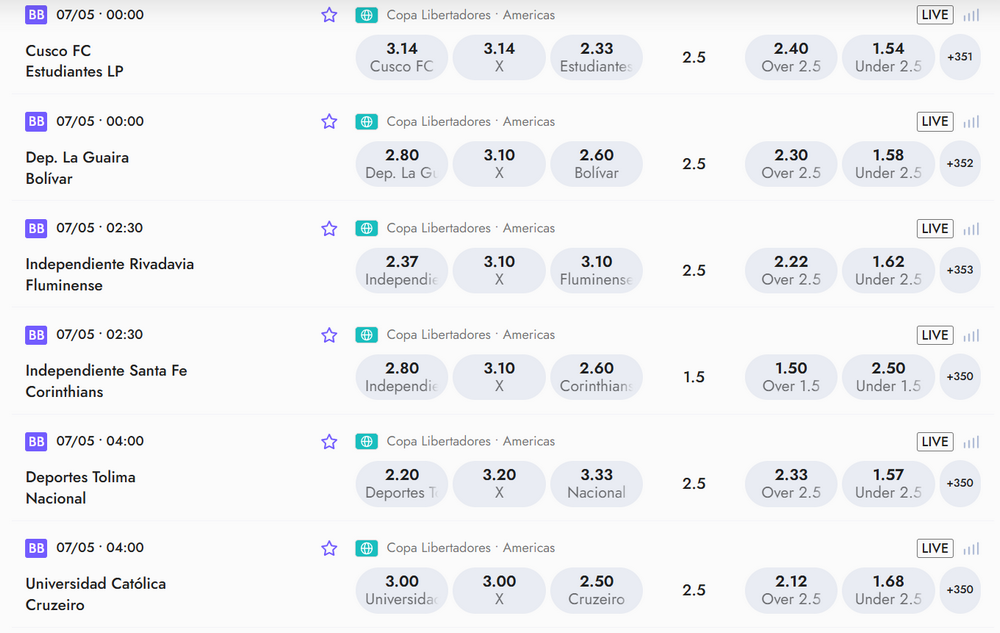Click BB badge in Dep. La Guaira row
Image resolution: width=1000 pixels, height=633 pixels.
click(36, 121)
